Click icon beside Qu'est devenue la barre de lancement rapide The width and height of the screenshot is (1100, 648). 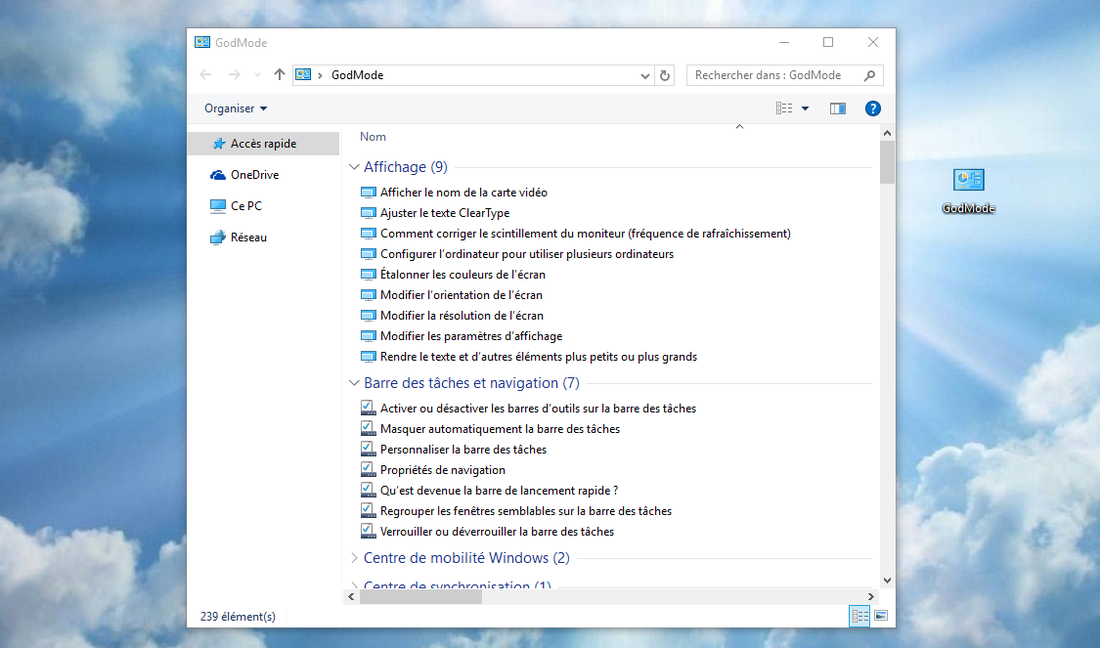(x=368, y=490)
